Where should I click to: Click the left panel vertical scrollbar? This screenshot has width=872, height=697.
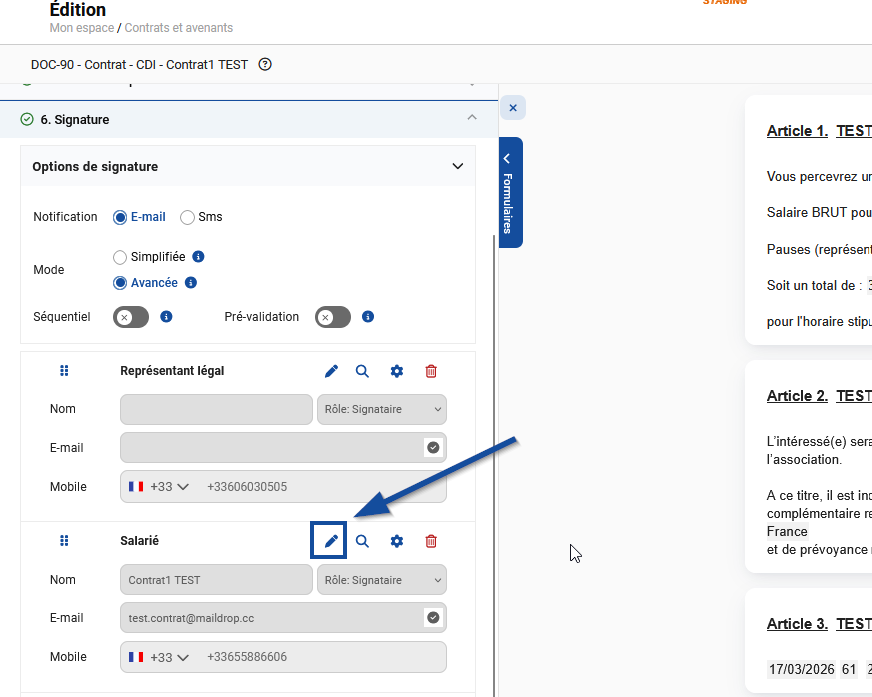(x=493, y=464)
